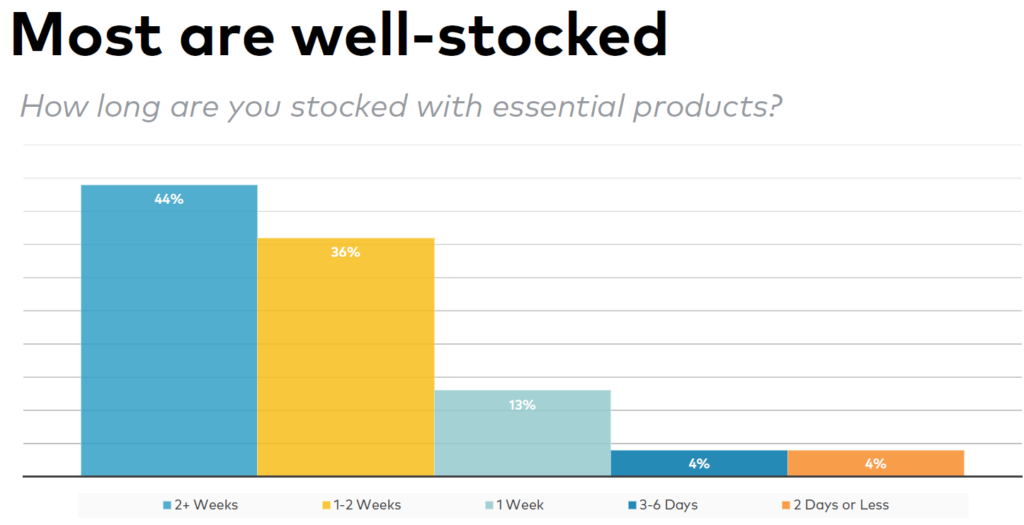
Task: Click the dark blue 4% bar
Action: click(x=699, y=463)
